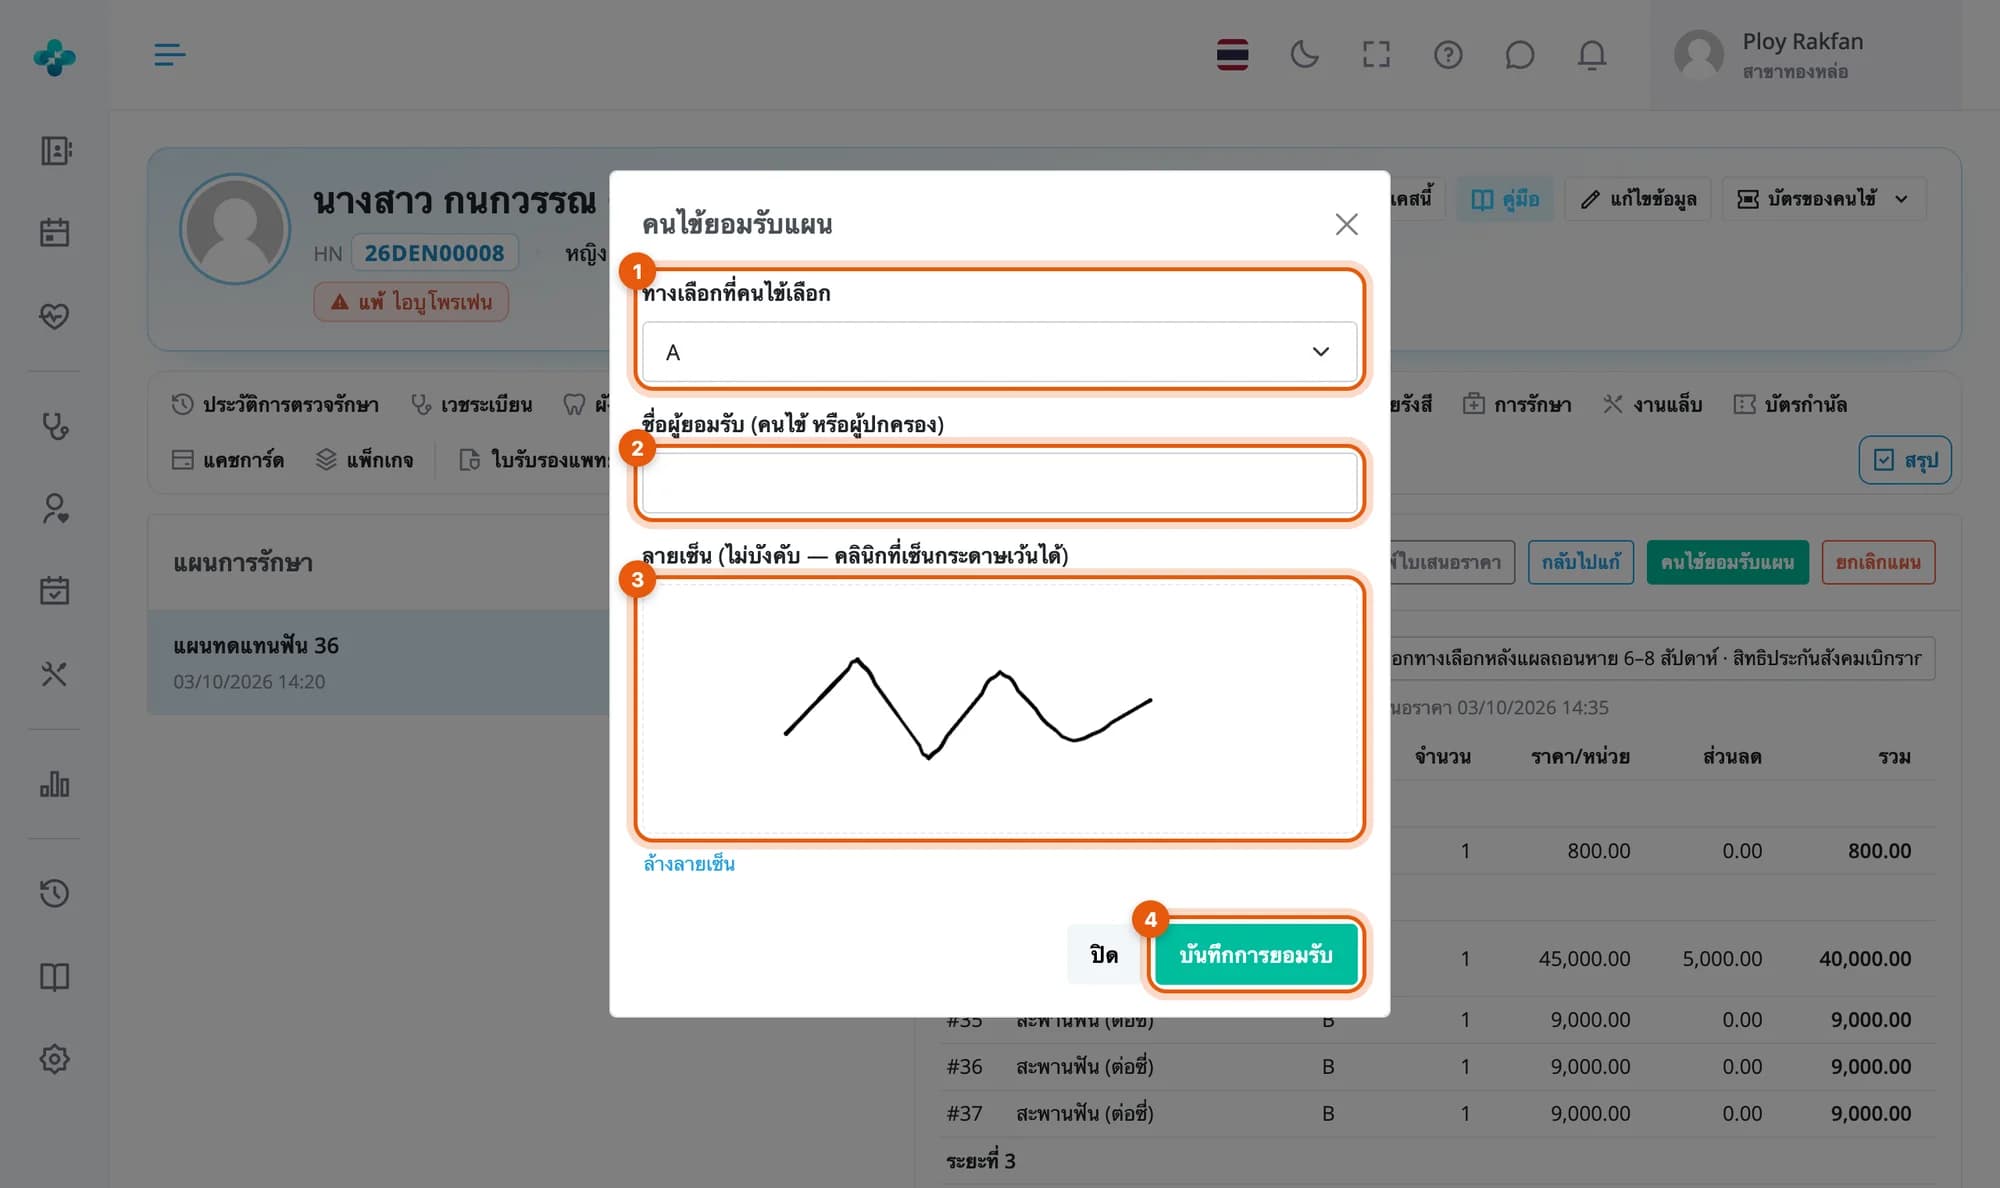This screenshot has width=2000, height=1188.
Task: Open the bar chart reports sidebar icon
Action: pyautogui.click(x=55, y=784)
